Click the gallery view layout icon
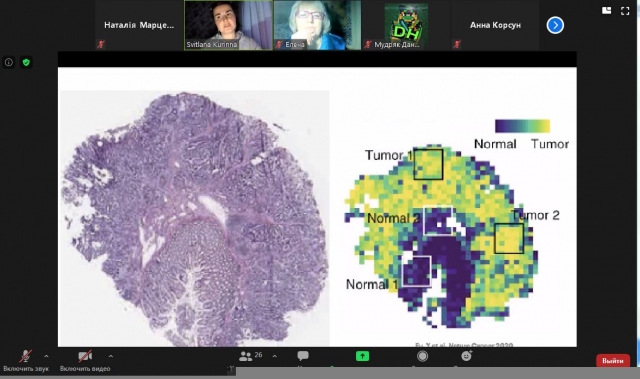Viewport: 640px width, 379px height. [x=607, y=11]
